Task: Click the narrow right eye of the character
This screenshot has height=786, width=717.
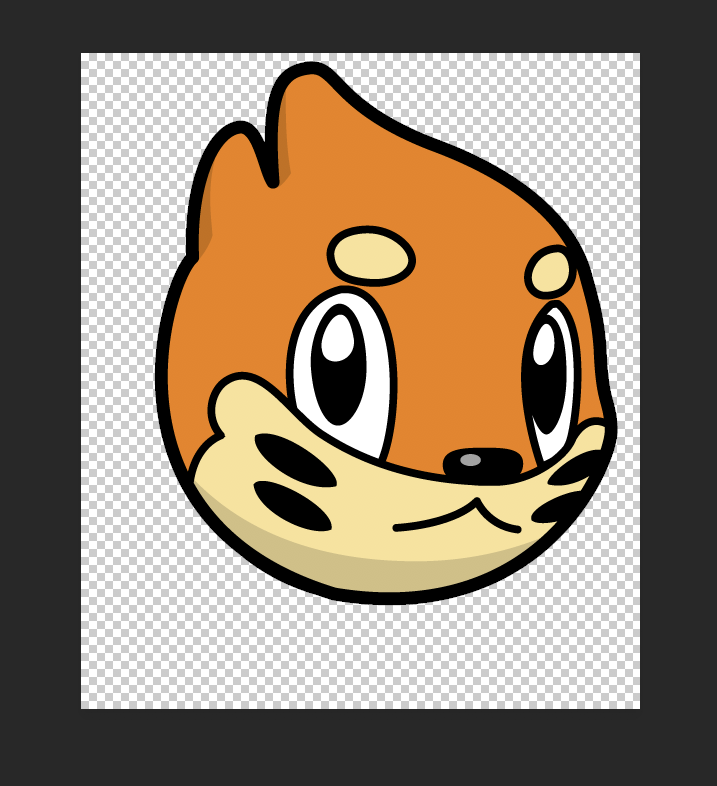Action: tap(550, 381)
